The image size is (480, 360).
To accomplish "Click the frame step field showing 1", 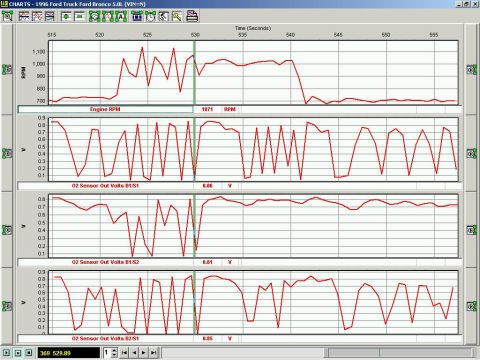I will point(107,352).
